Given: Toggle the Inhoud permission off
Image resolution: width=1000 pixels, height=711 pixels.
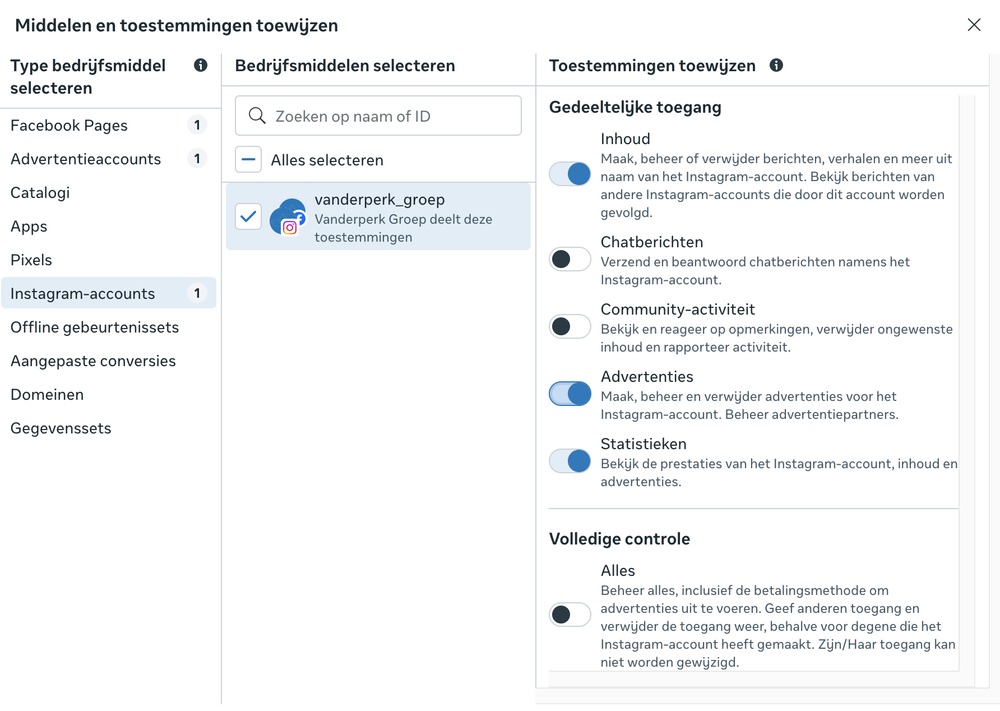Looking at the screenshot, I should [570, 174].
